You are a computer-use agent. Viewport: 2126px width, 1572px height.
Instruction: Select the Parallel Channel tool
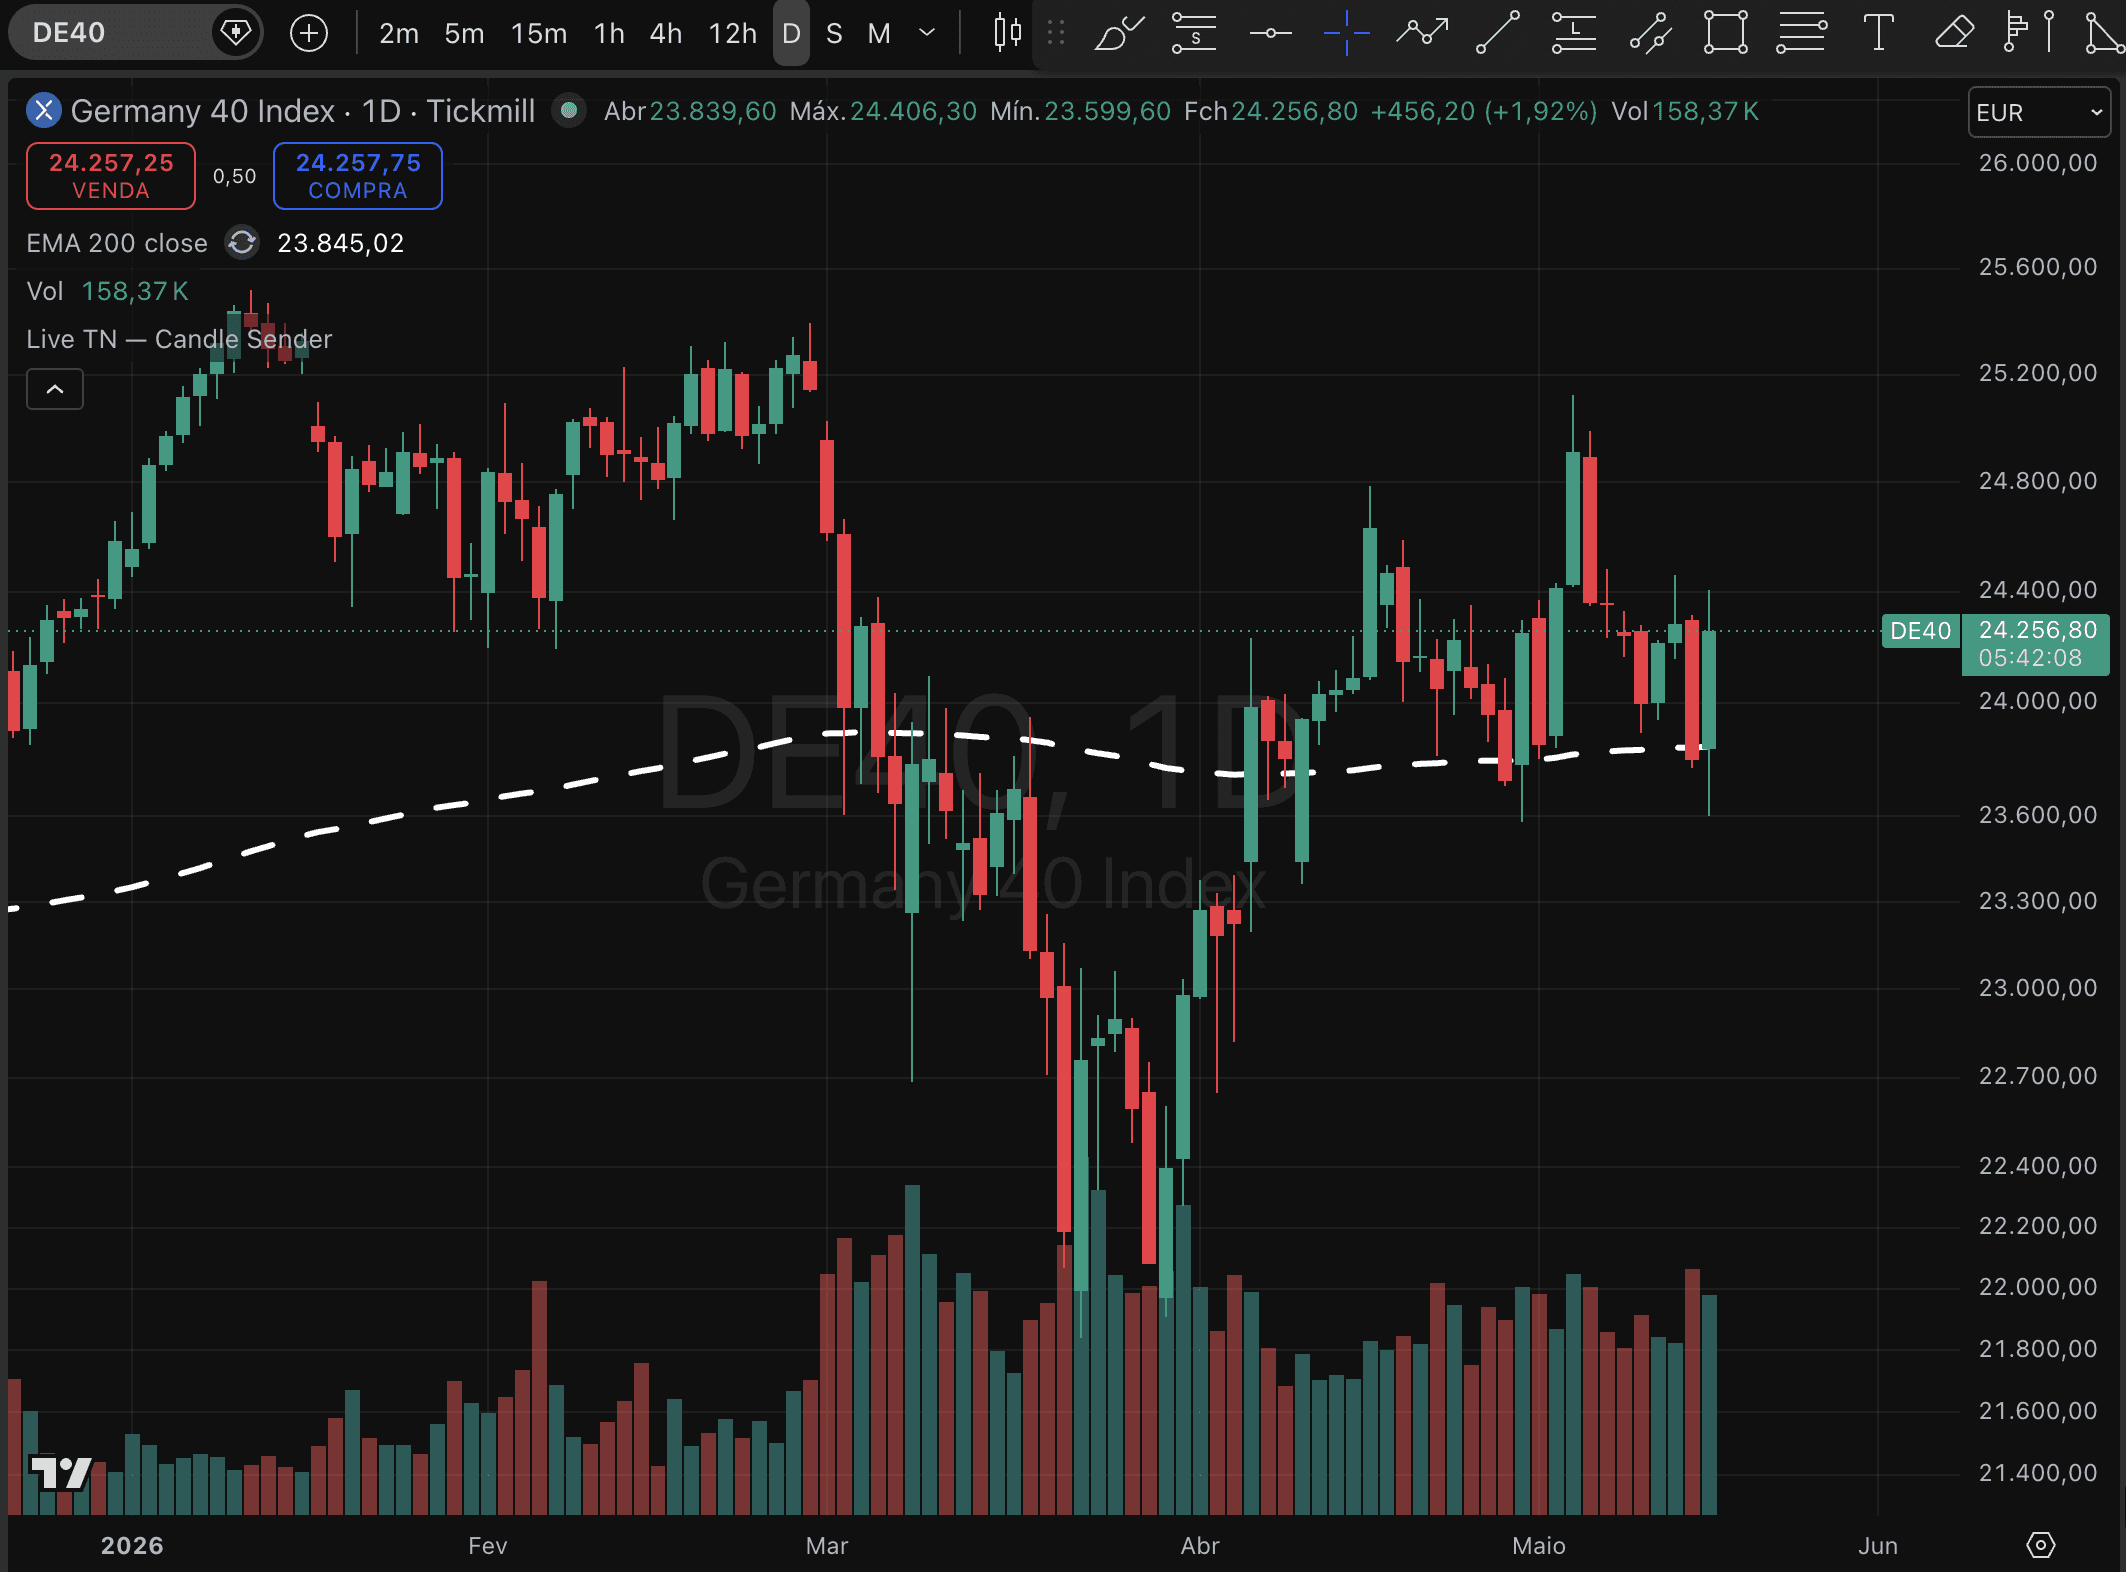coord(1650,33)
